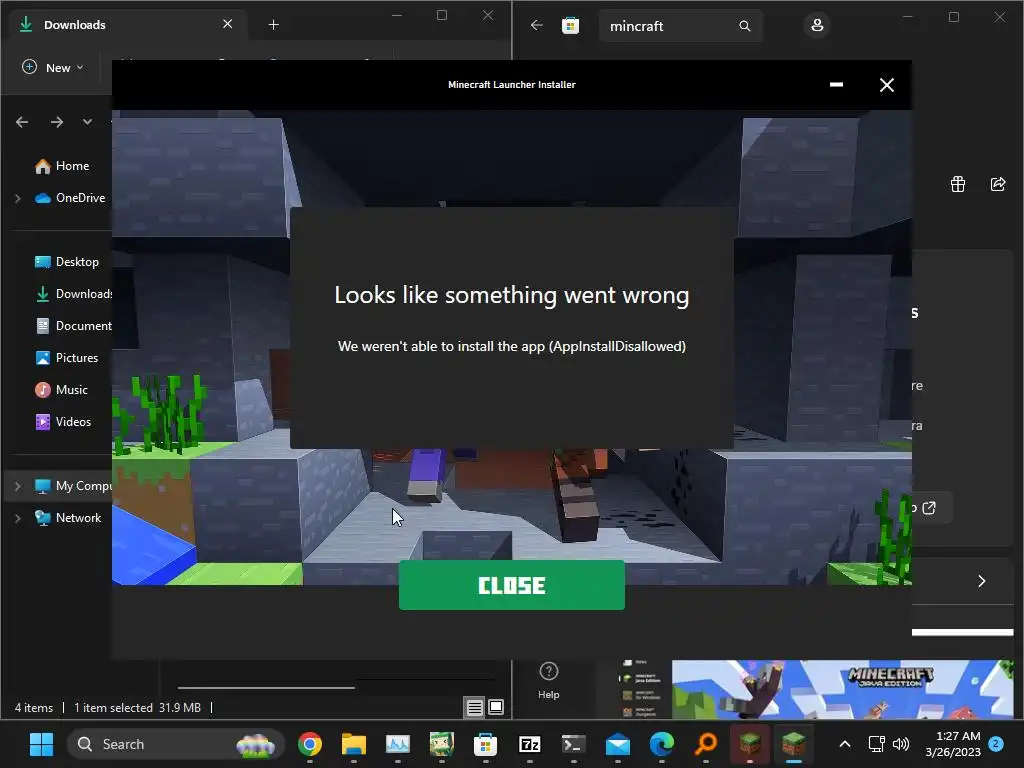1024x768 pixels.
Task: Go back in Microsoft Store
Action: coord(537,25)
